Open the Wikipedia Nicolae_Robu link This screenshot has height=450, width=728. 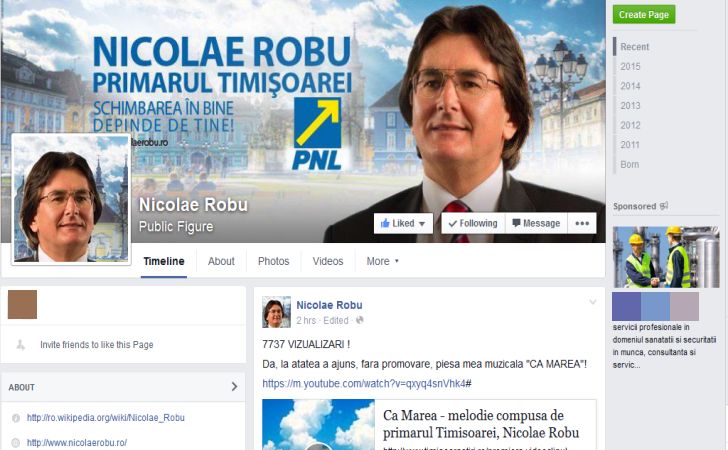coord(105,418)
